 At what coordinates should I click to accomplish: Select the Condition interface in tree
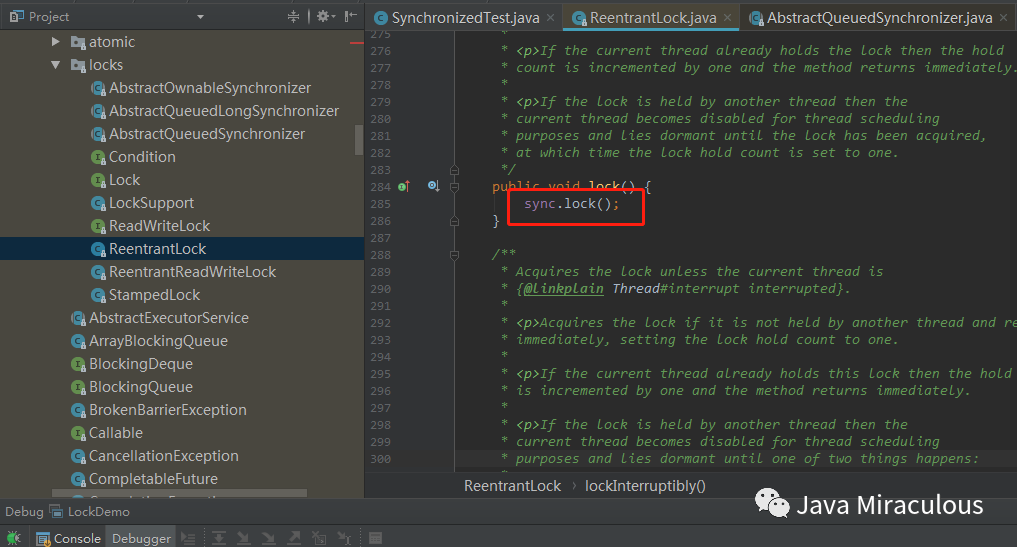tap(134, 157)
